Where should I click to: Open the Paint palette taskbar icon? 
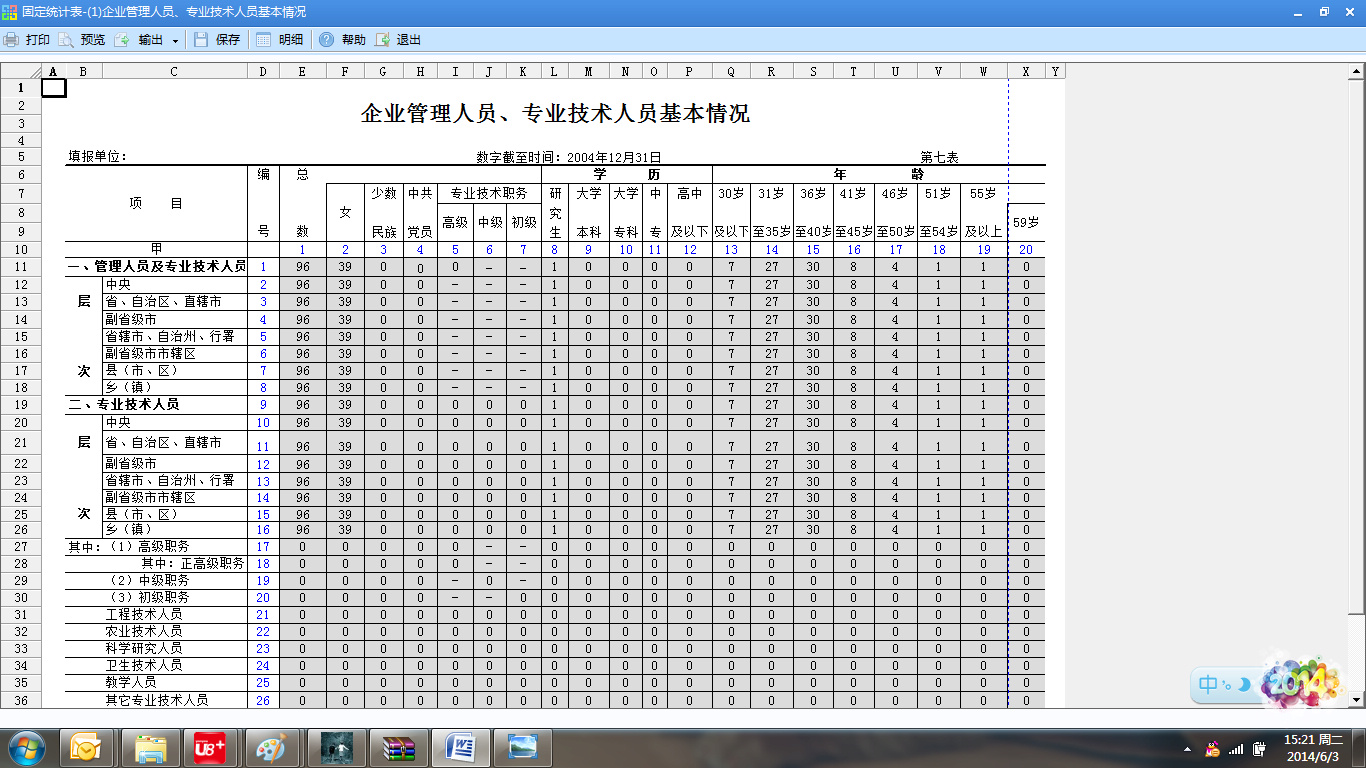(x=272, y=747)
